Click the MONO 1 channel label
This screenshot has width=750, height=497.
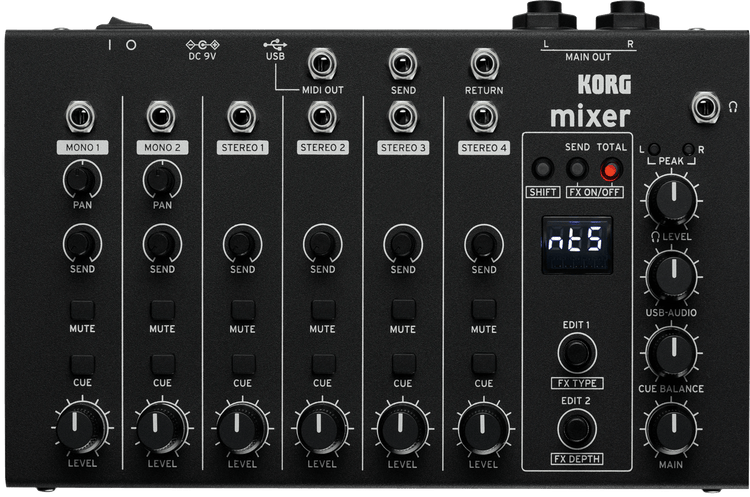(x=82, y=147)
